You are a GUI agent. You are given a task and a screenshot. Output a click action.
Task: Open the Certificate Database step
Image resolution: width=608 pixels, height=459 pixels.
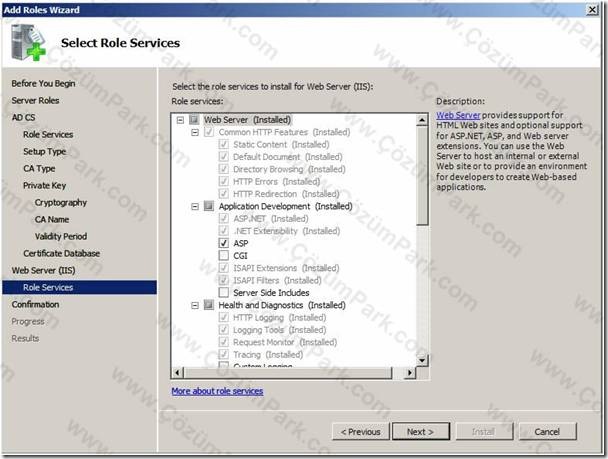[62, 254]
